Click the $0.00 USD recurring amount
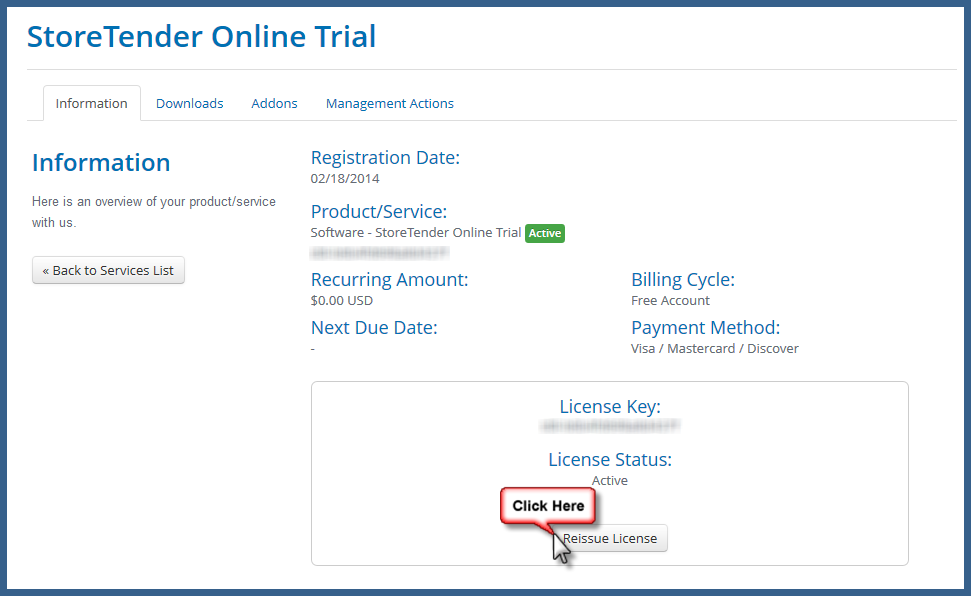 coord(342,300)
